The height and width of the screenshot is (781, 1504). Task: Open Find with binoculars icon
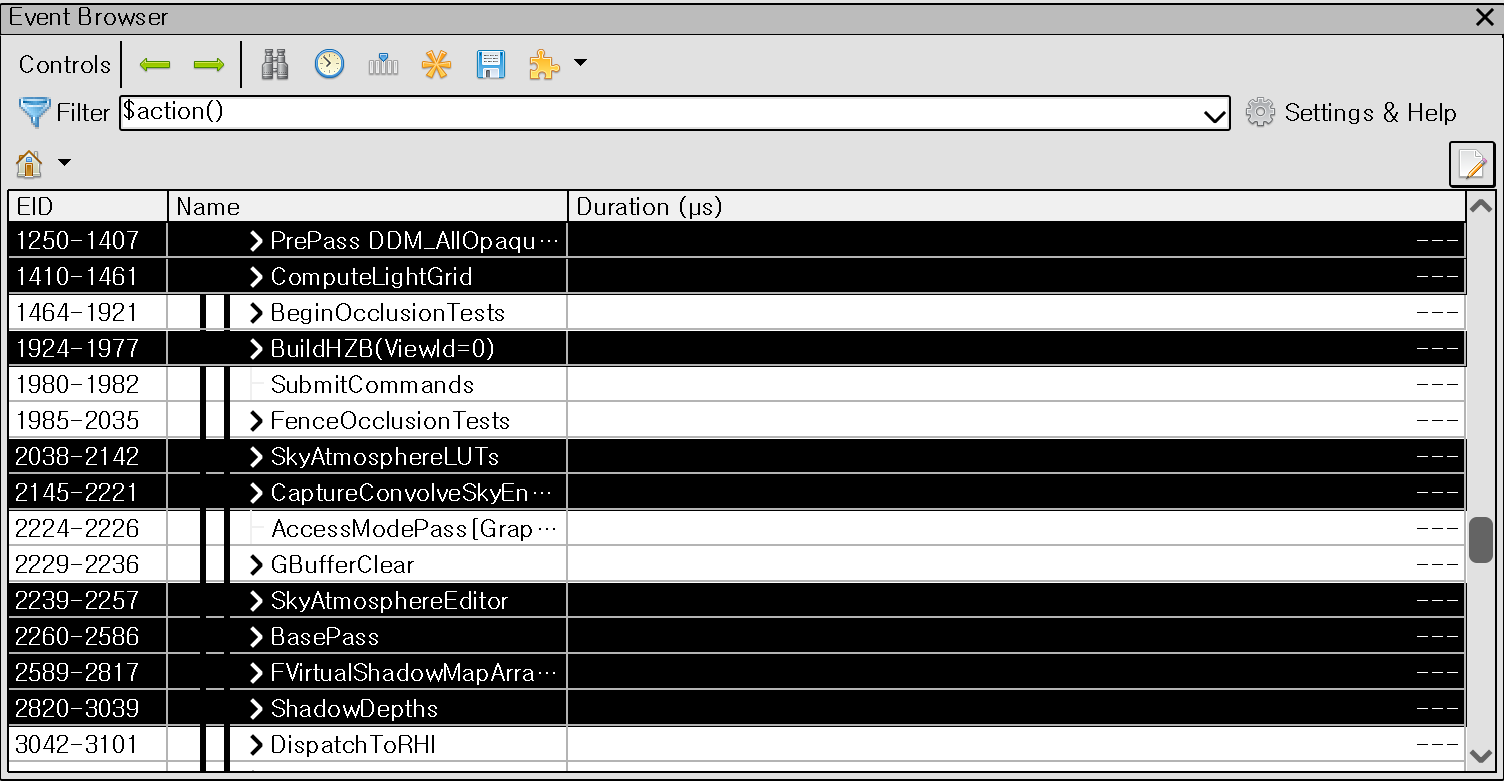[275, 65]
